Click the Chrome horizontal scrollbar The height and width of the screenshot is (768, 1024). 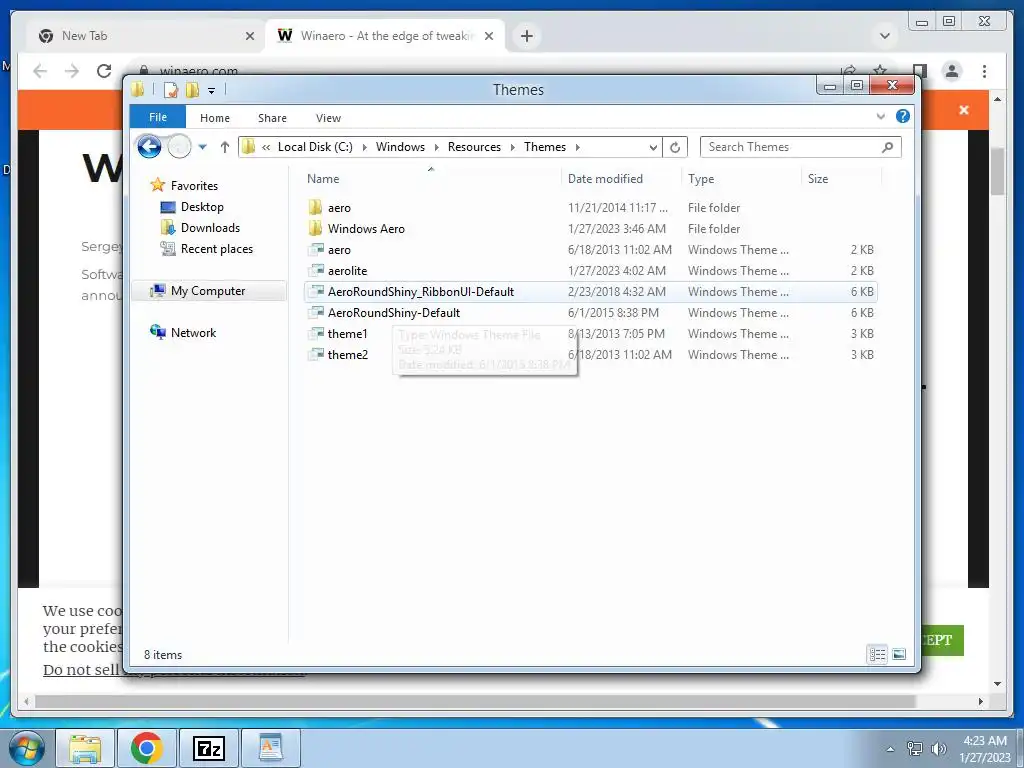coord(475,701)
